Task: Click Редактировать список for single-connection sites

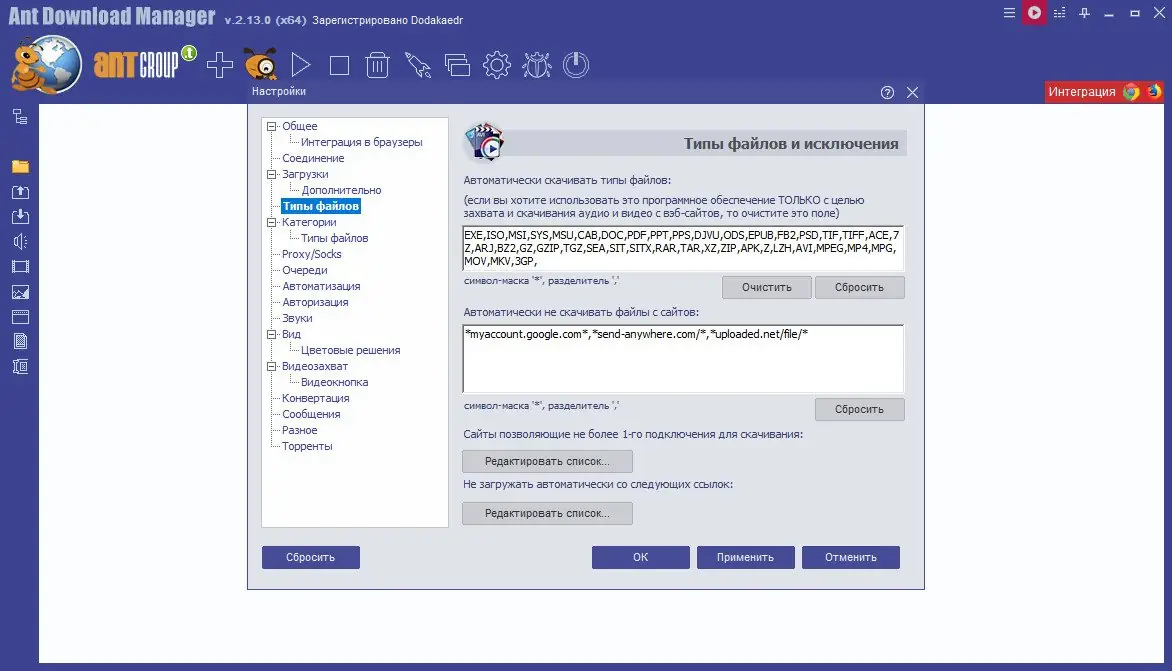Action: (547, 462)
